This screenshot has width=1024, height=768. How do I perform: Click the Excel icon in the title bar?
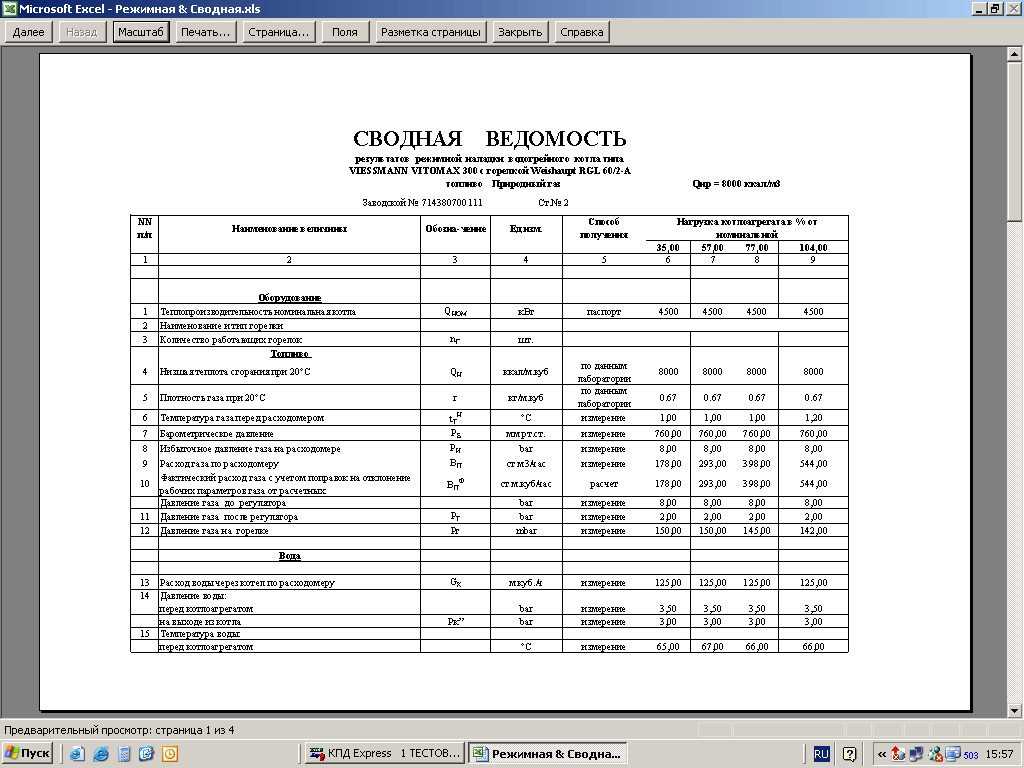click(10, 8)
